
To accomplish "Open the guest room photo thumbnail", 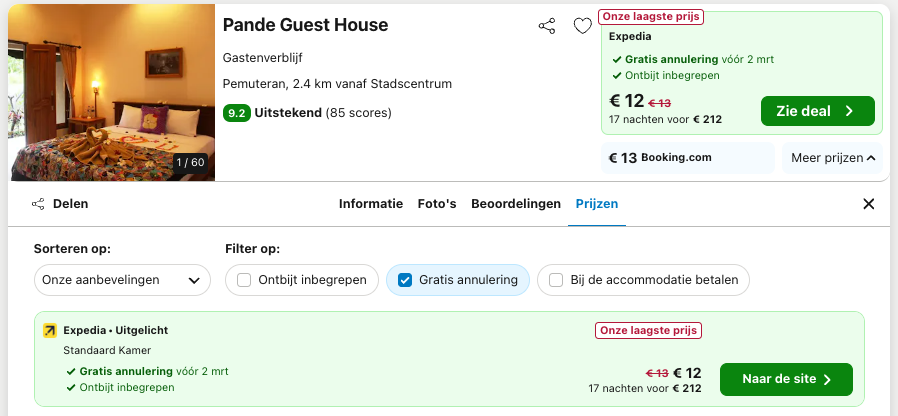I will pyautogui.click(x=112, y=93).
